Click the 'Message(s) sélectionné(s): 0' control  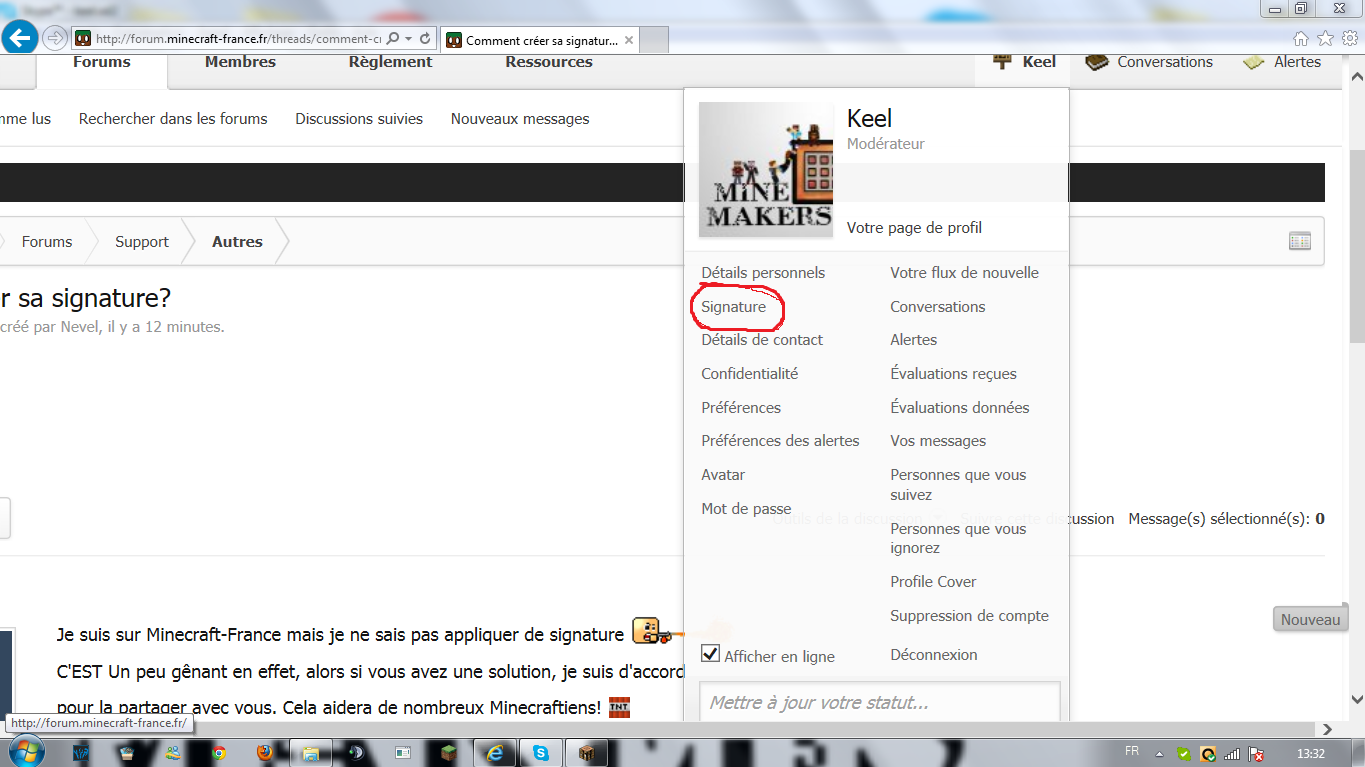coord(1226,519)
